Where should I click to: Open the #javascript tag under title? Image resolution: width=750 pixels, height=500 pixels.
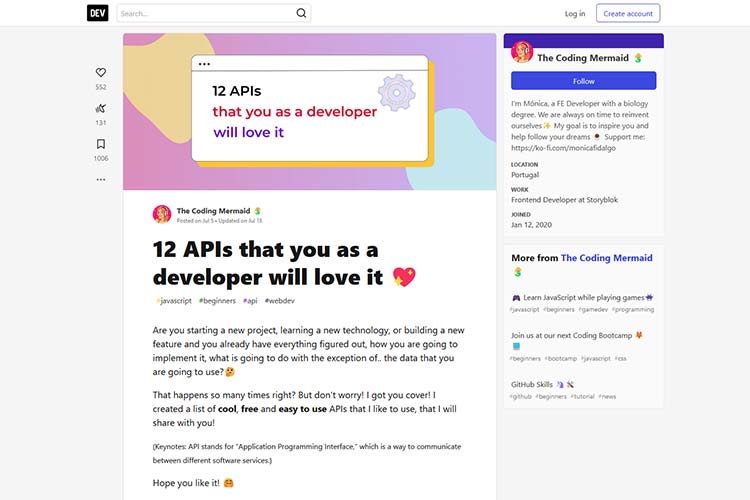tap(173, 300)
